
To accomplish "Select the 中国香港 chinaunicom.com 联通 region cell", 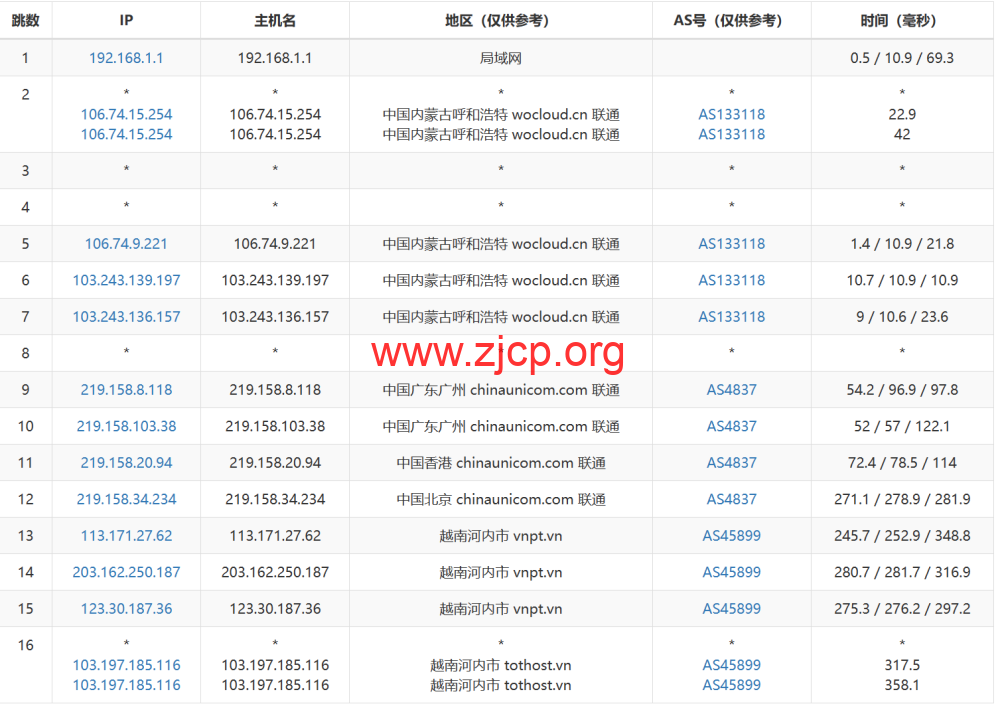I will [501, 462].
